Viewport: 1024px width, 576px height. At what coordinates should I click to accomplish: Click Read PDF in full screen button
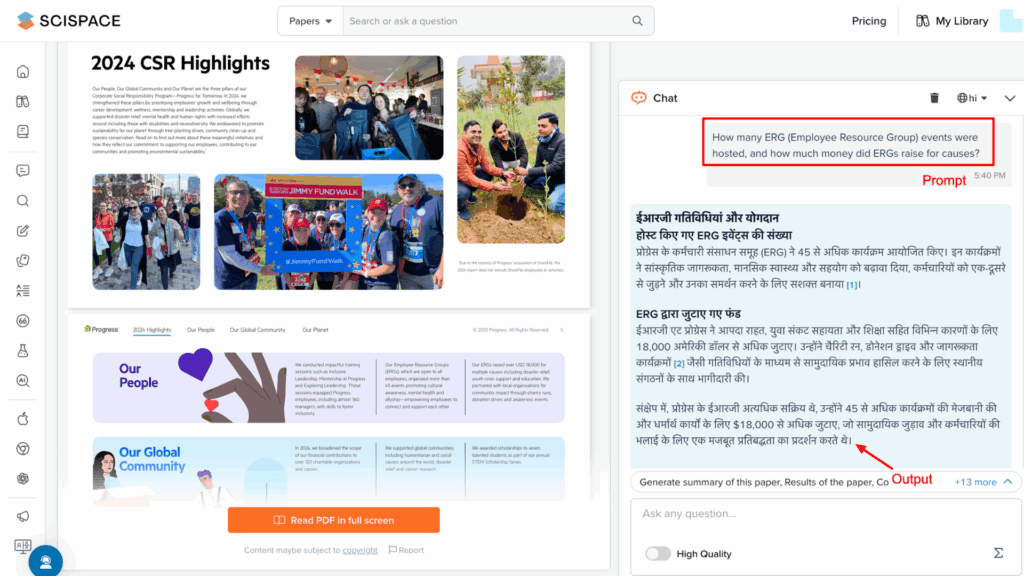tap(333, 520)
